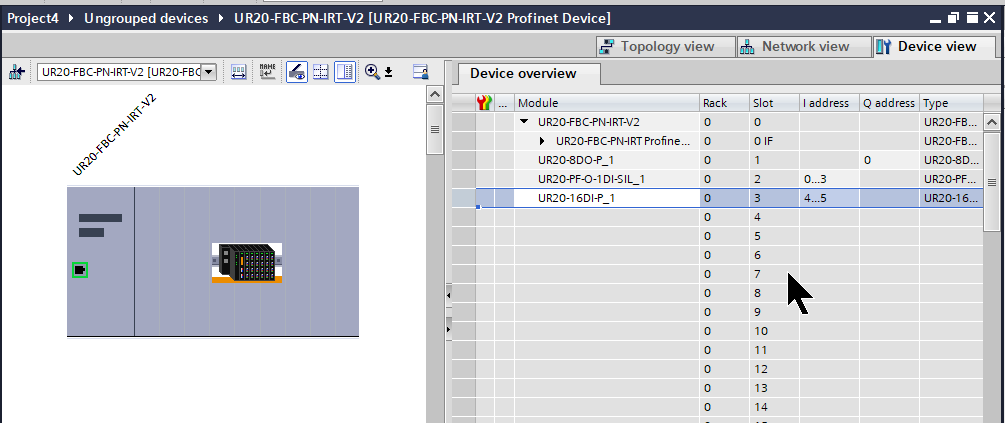Screen dimensions: 1005x423
Task: Click I address cell 4...5
Action: 829,198
